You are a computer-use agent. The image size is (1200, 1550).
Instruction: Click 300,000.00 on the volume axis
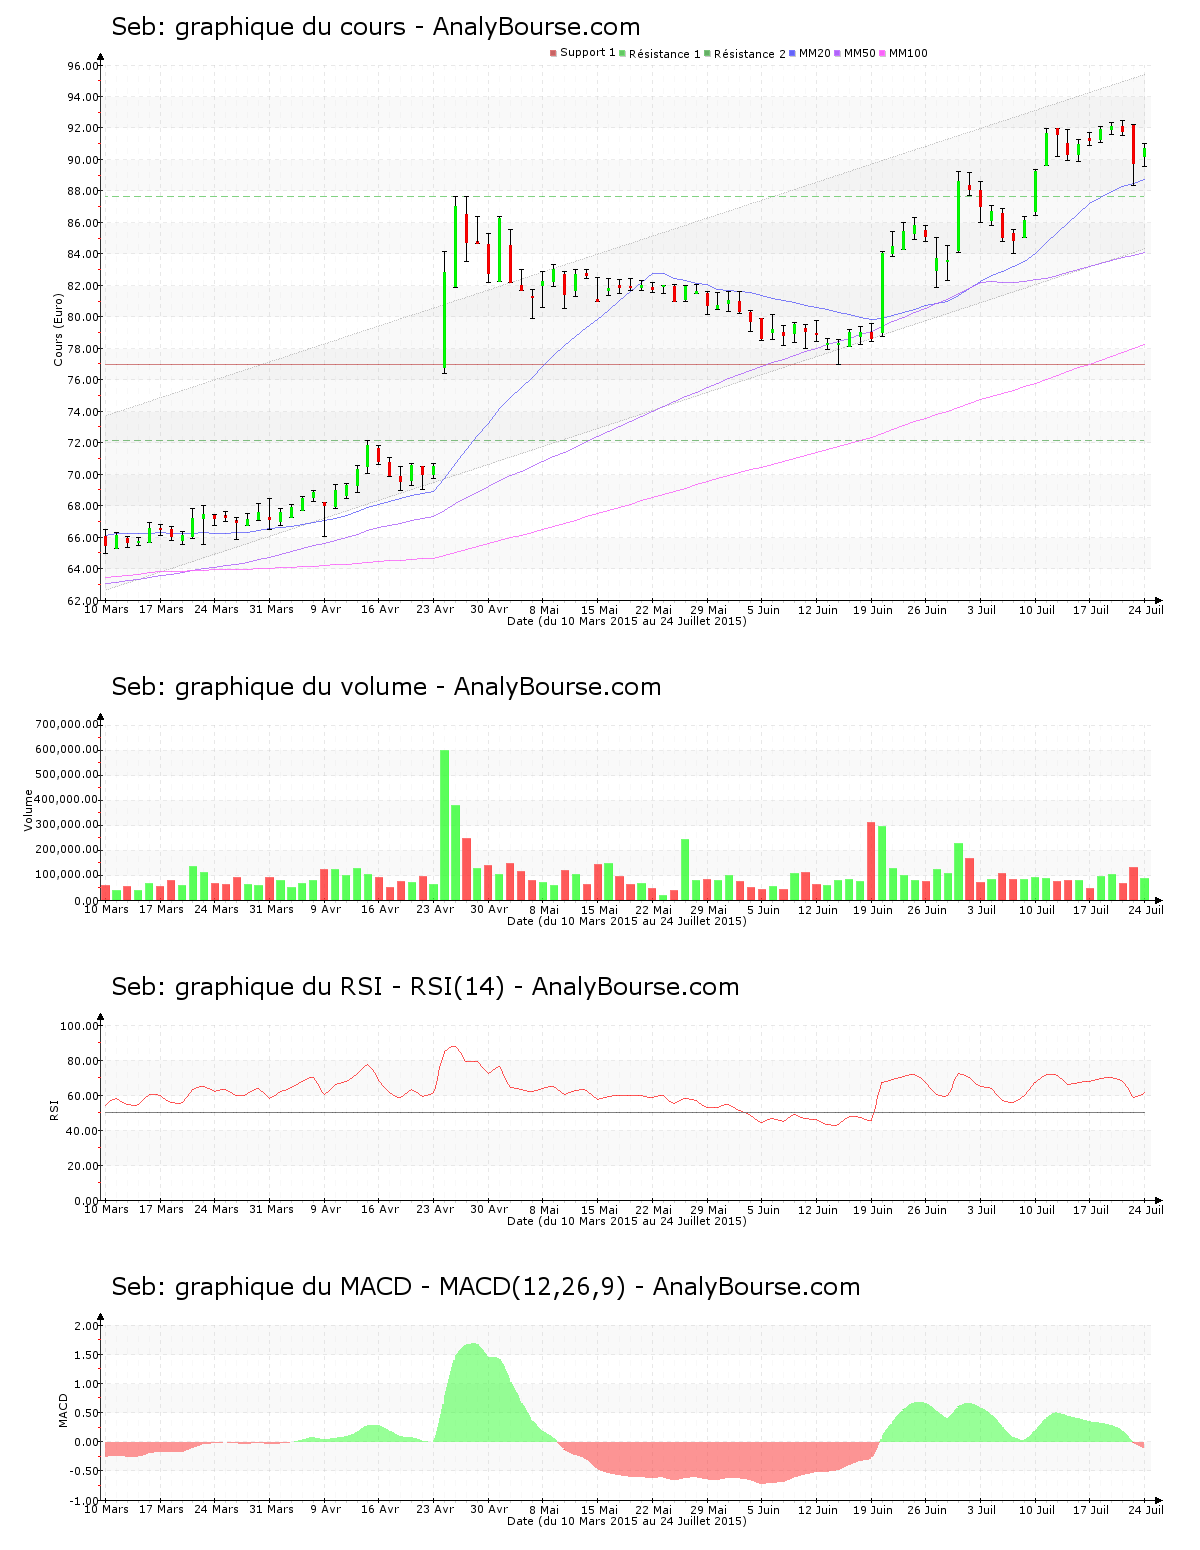[x=67, y=825]
